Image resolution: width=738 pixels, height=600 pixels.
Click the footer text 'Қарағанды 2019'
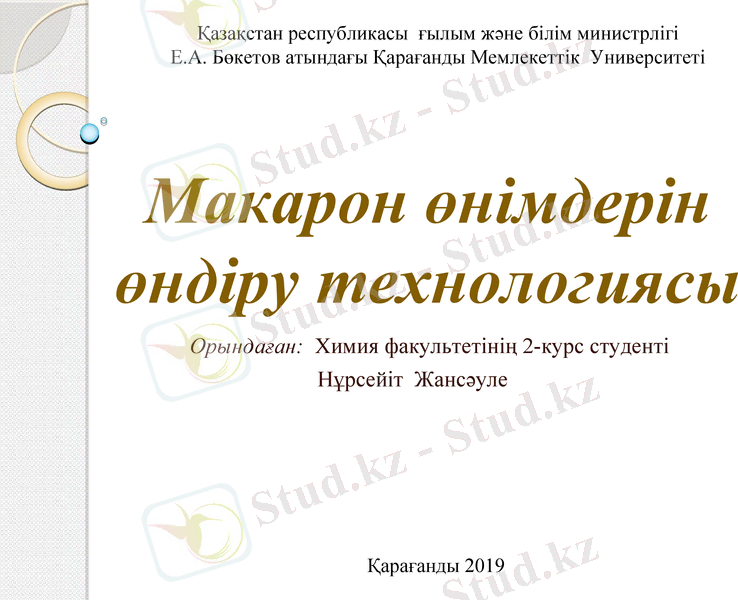tap(436, 566)
